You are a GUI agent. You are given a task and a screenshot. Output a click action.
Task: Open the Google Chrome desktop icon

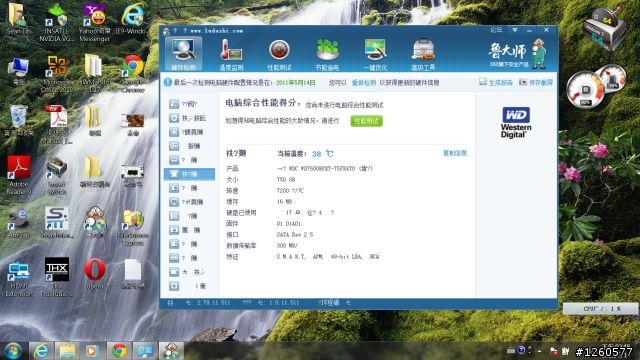click(133, 74)
